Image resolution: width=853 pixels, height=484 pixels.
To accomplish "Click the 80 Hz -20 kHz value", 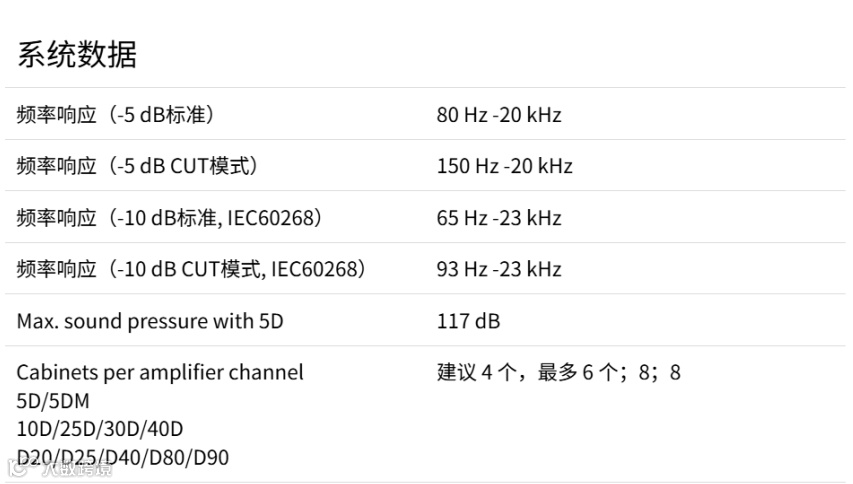I will (499, 115).
